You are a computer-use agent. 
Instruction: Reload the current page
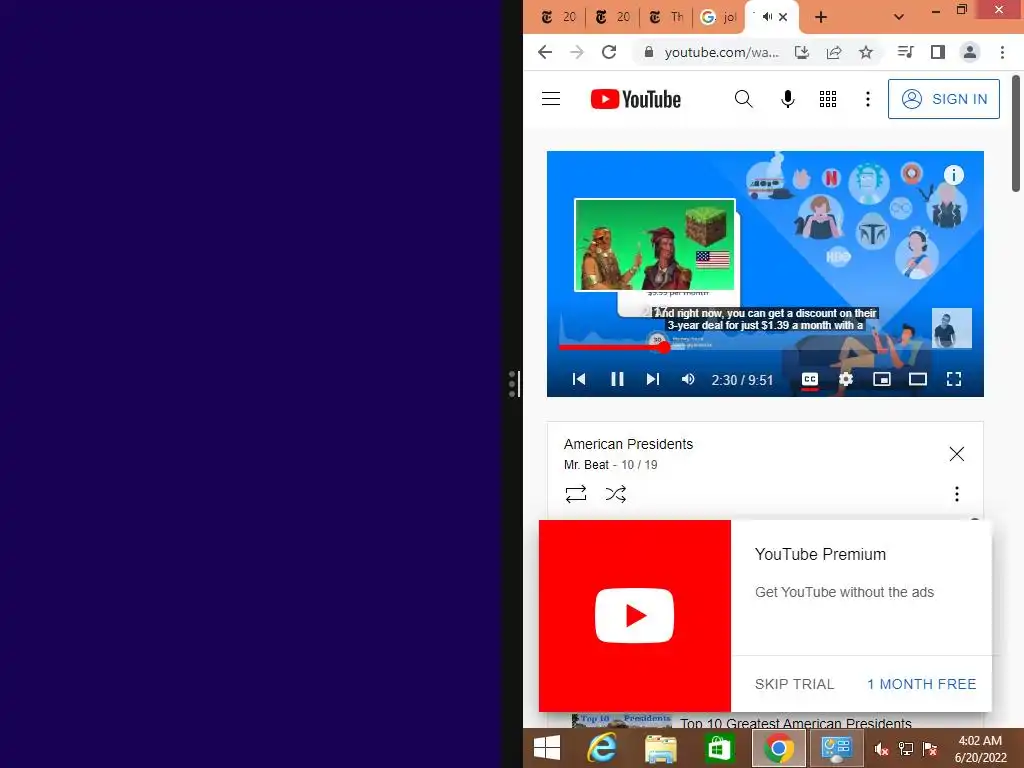point(609,52)
